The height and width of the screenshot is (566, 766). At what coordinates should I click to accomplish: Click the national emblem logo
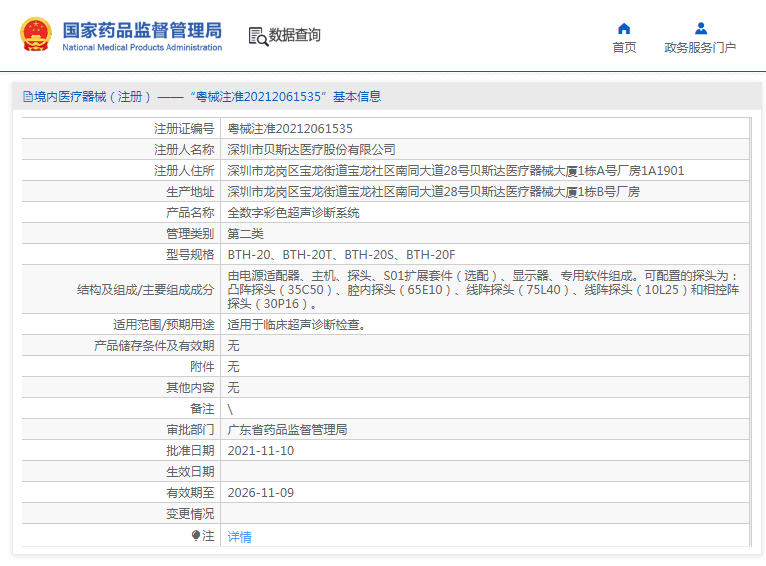(x=36, y=35)
